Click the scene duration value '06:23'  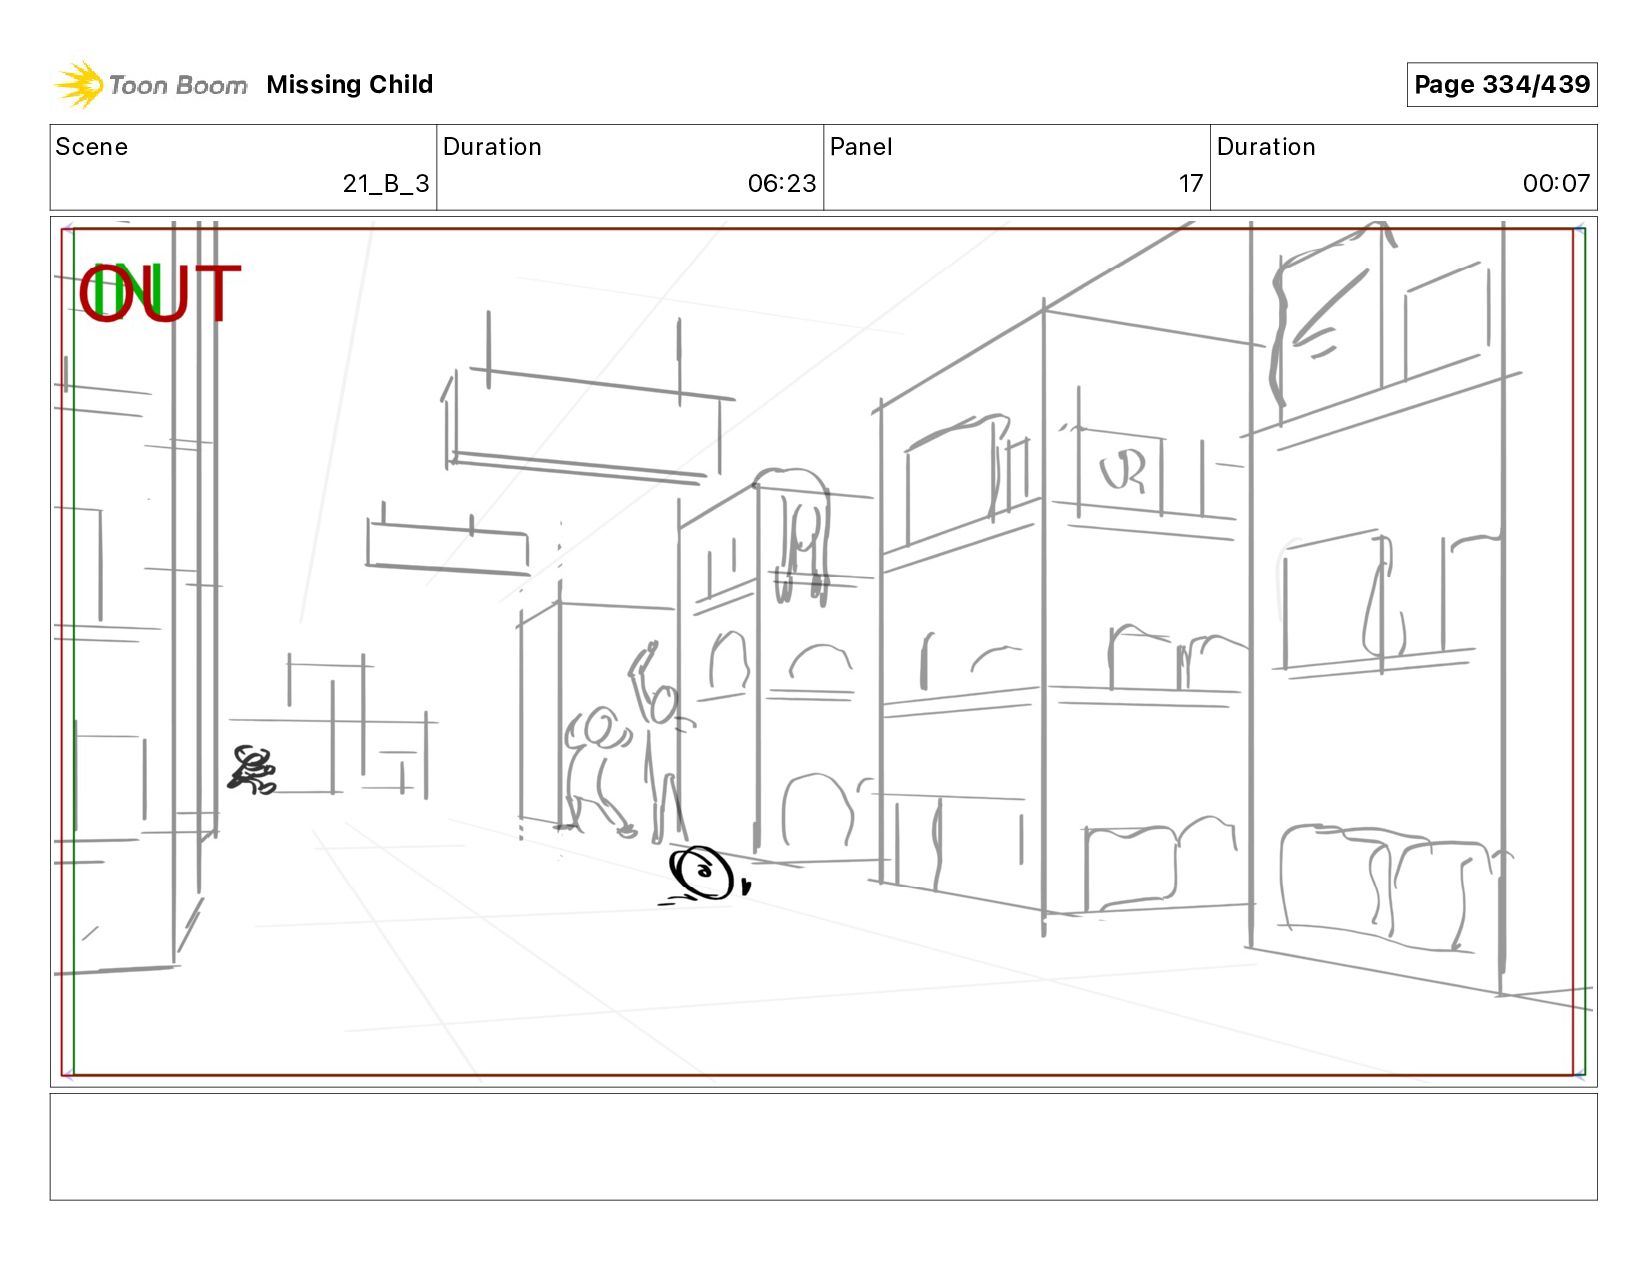782,184
